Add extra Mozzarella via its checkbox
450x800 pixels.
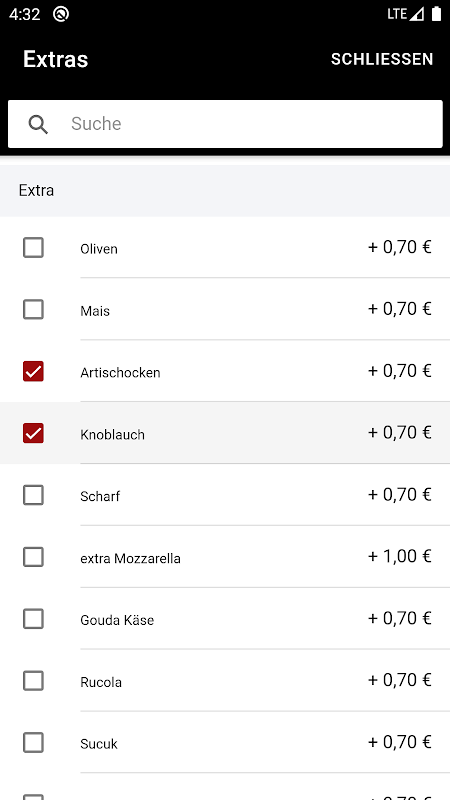click(33, 557)
